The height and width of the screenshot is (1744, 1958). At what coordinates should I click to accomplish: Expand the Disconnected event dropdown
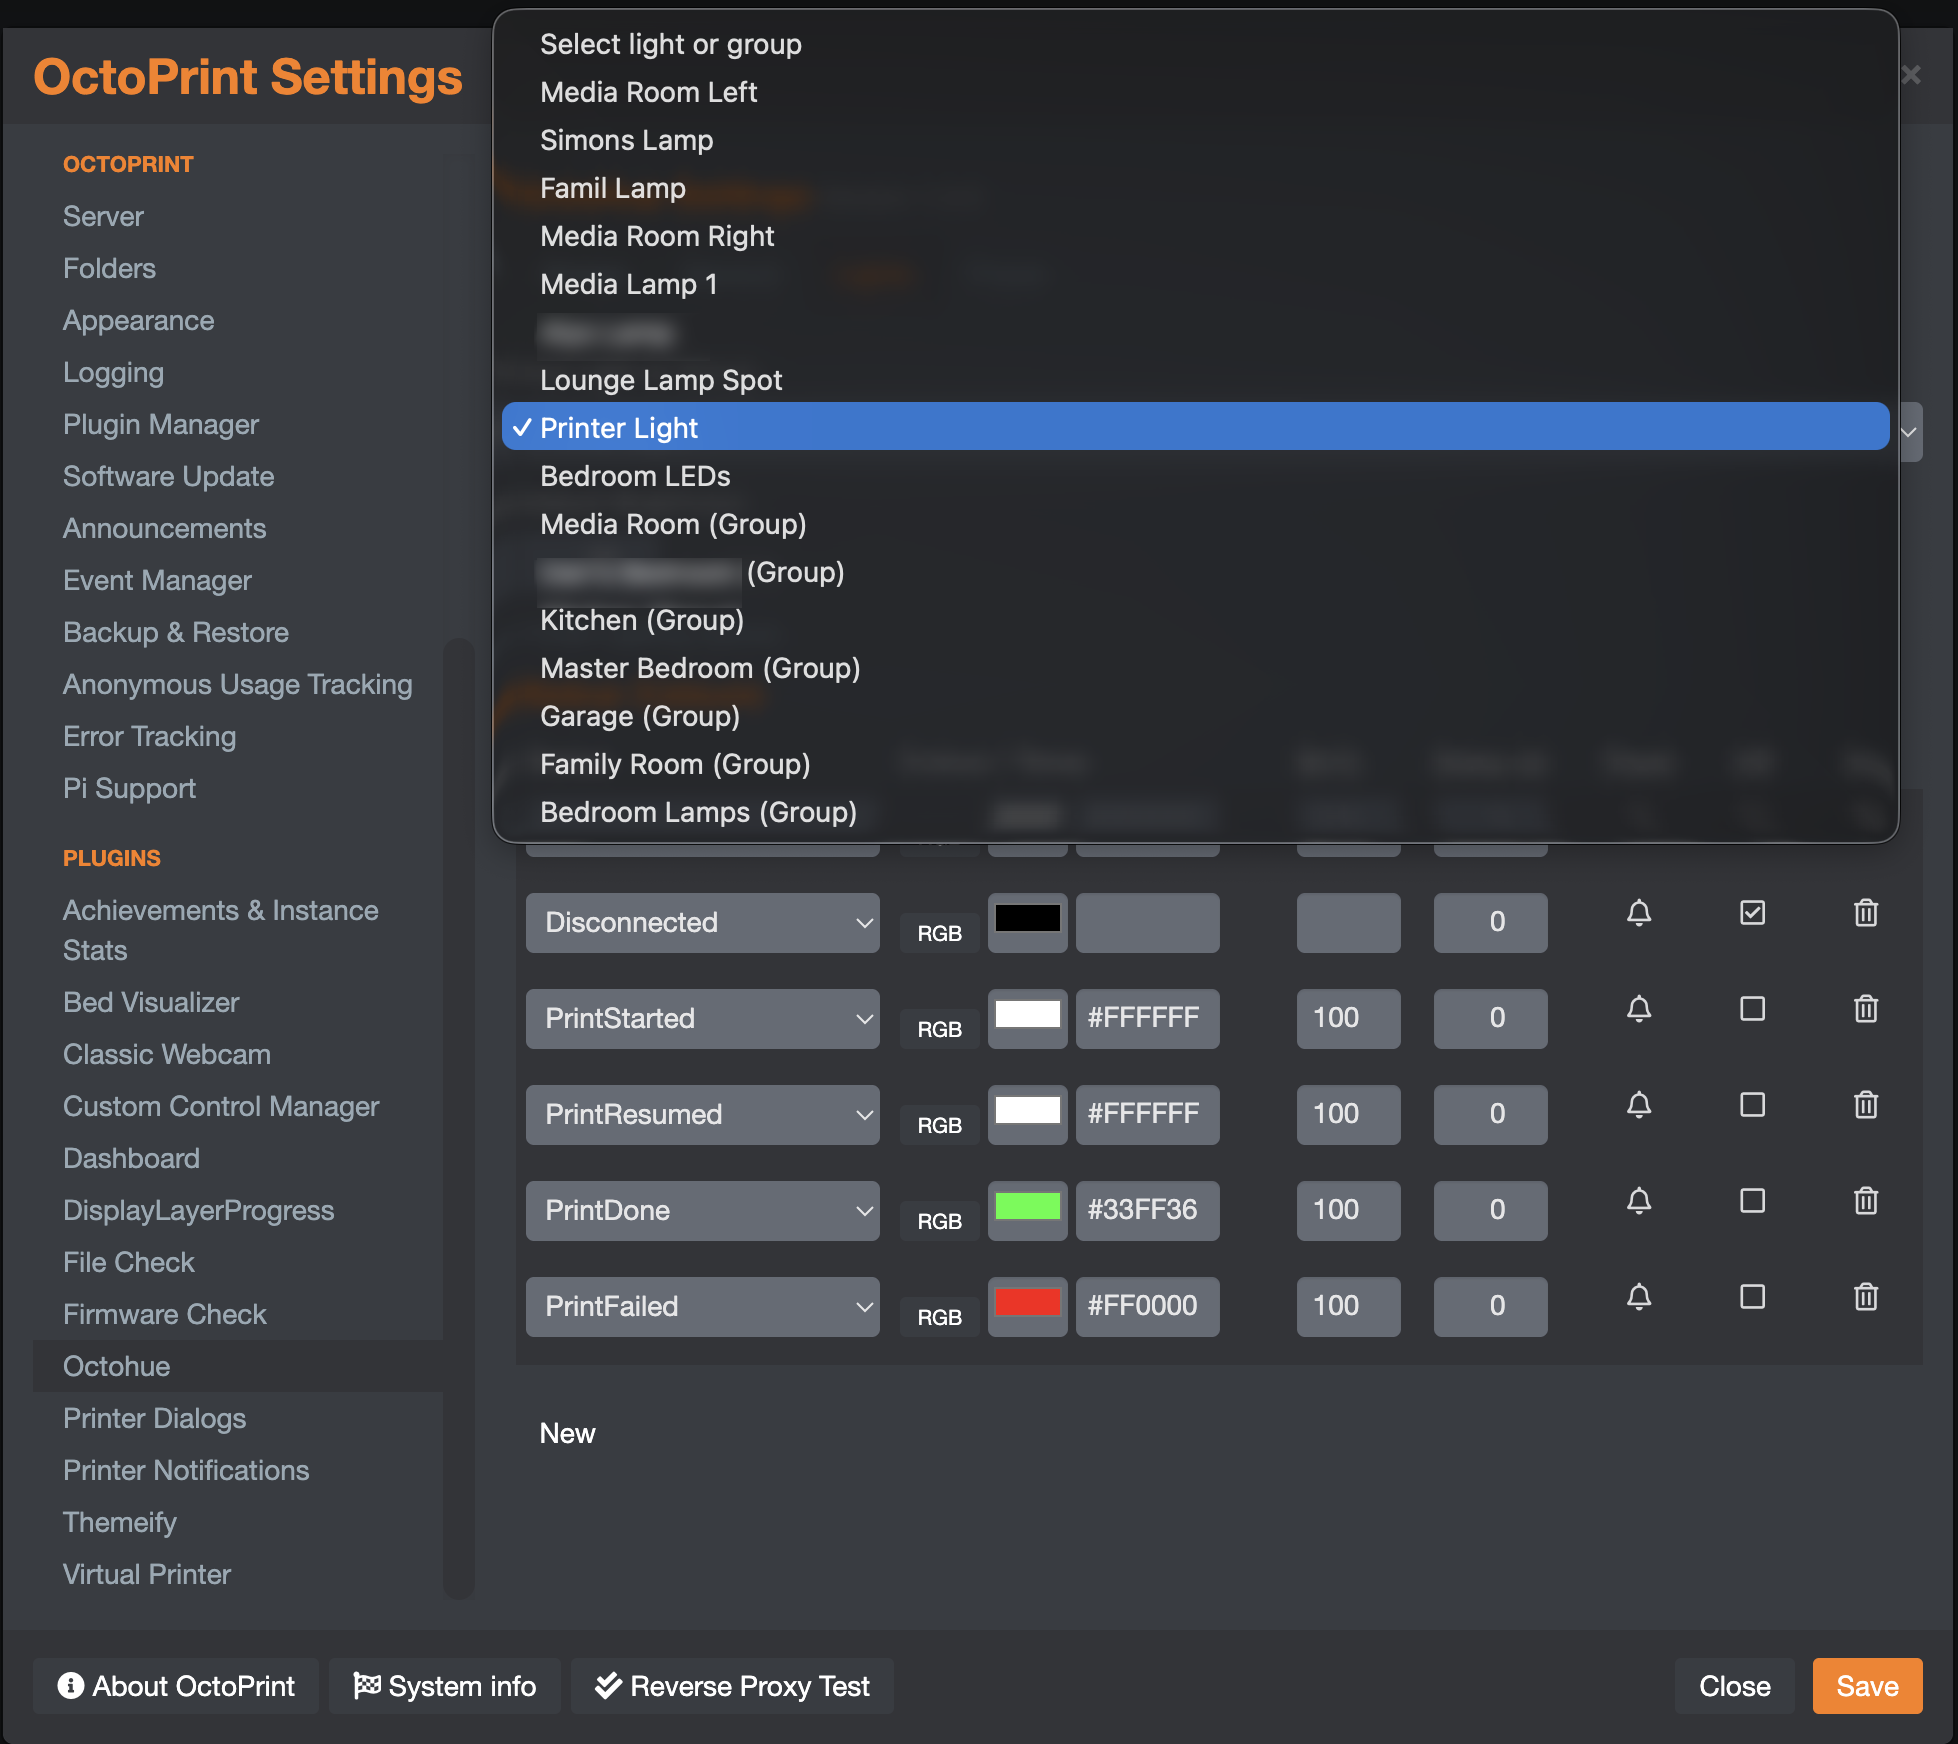[702, 922]
